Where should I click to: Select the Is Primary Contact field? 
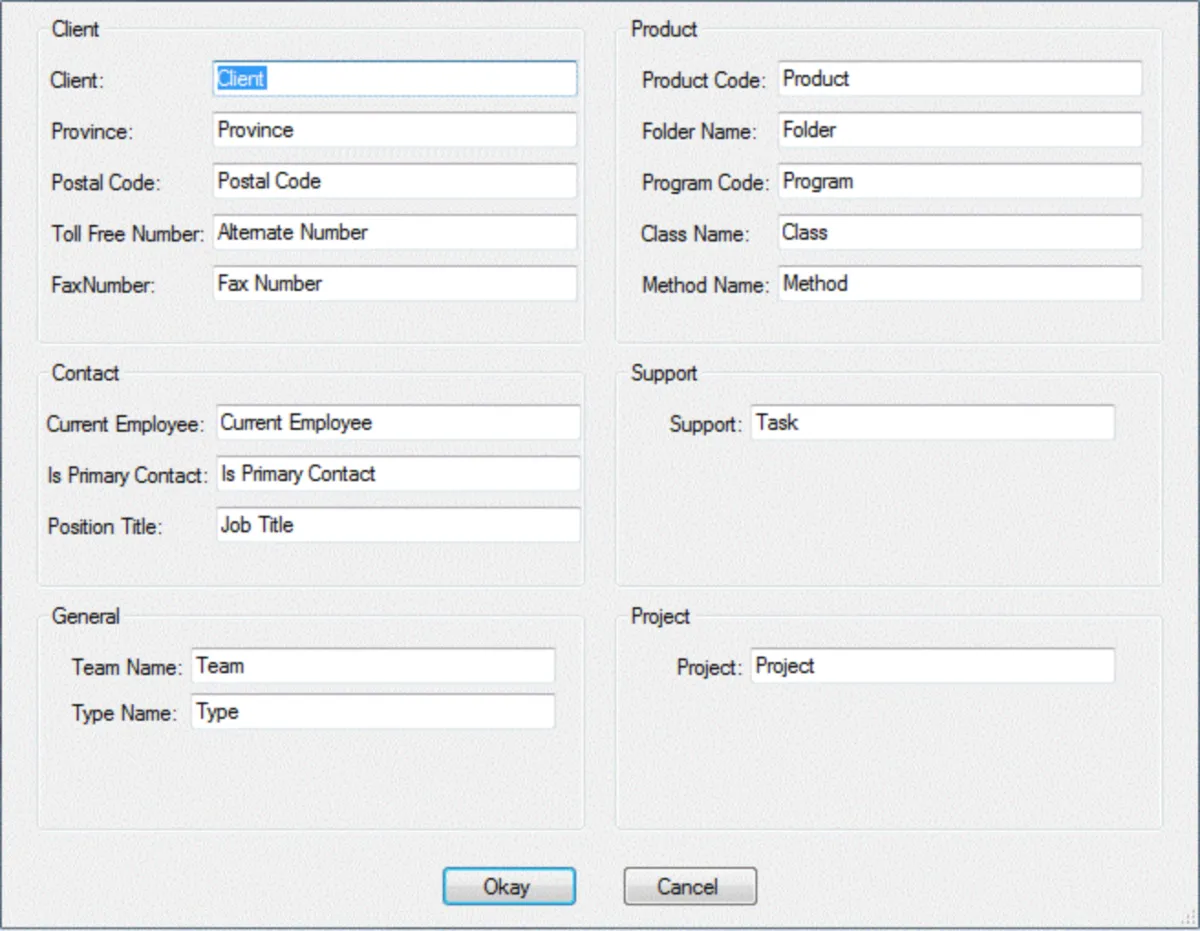pos(398,474)
